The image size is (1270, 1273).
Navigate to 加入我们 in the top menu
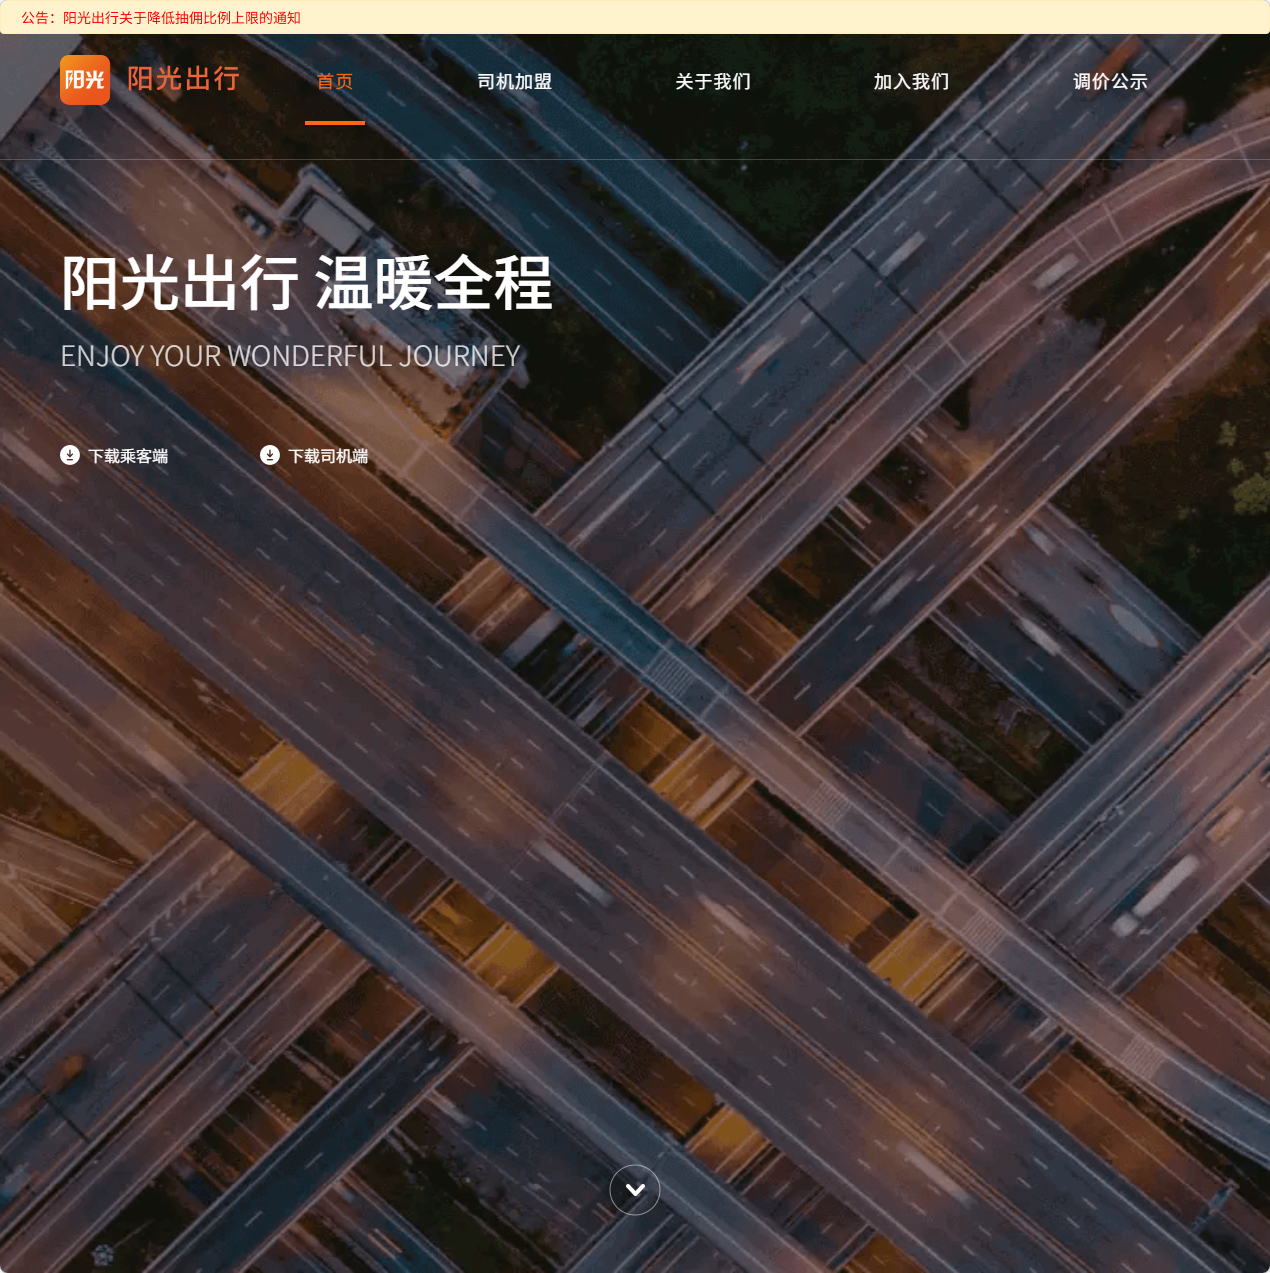911,82
